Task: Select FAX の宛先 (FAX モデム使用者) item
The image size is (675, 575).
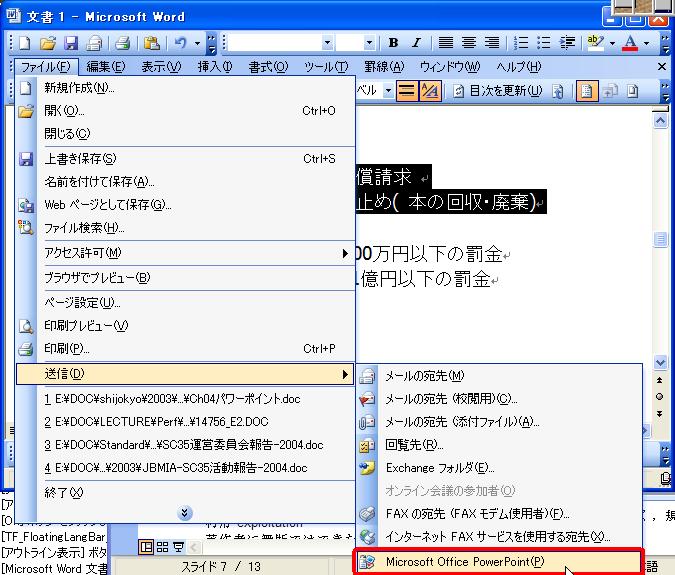Action: [499, 514]
